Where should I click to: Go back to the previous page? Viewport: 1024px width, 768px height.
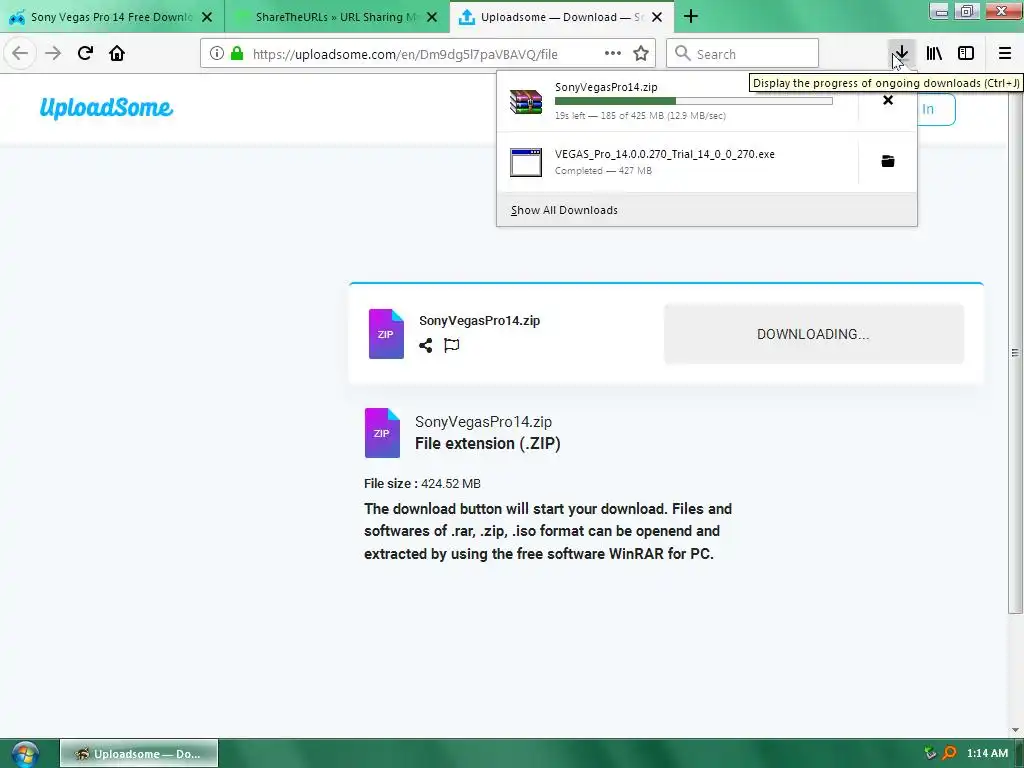click(x=20, y=54)
